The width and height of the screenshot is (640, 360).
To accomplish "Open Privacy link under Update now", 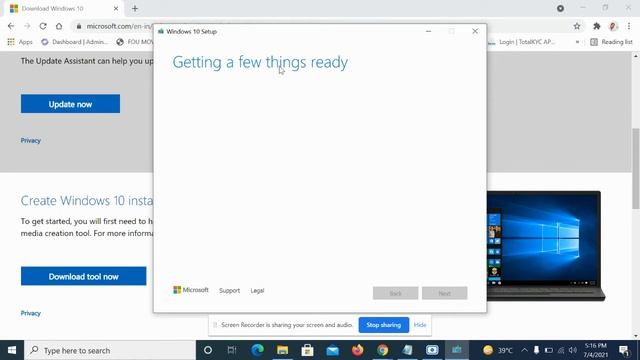I will pyautogui.click(x=31, y=140).
